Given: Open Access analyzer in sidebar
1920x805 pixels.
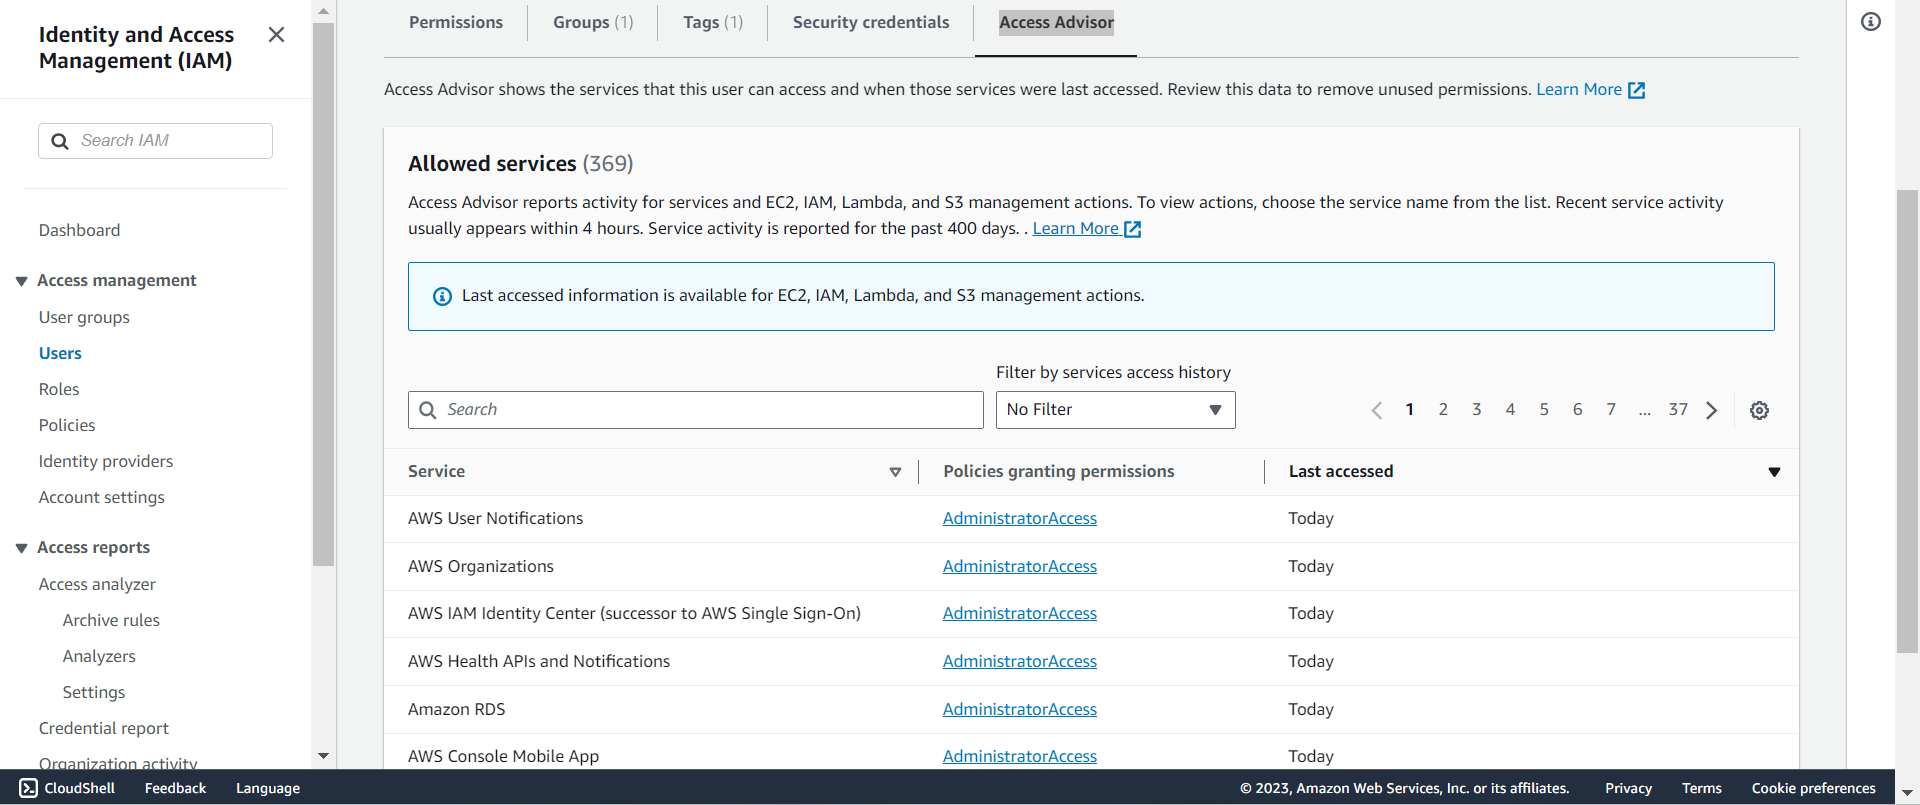Looking at the screenshot, I should pyautogui.click(x=97, y=584).
